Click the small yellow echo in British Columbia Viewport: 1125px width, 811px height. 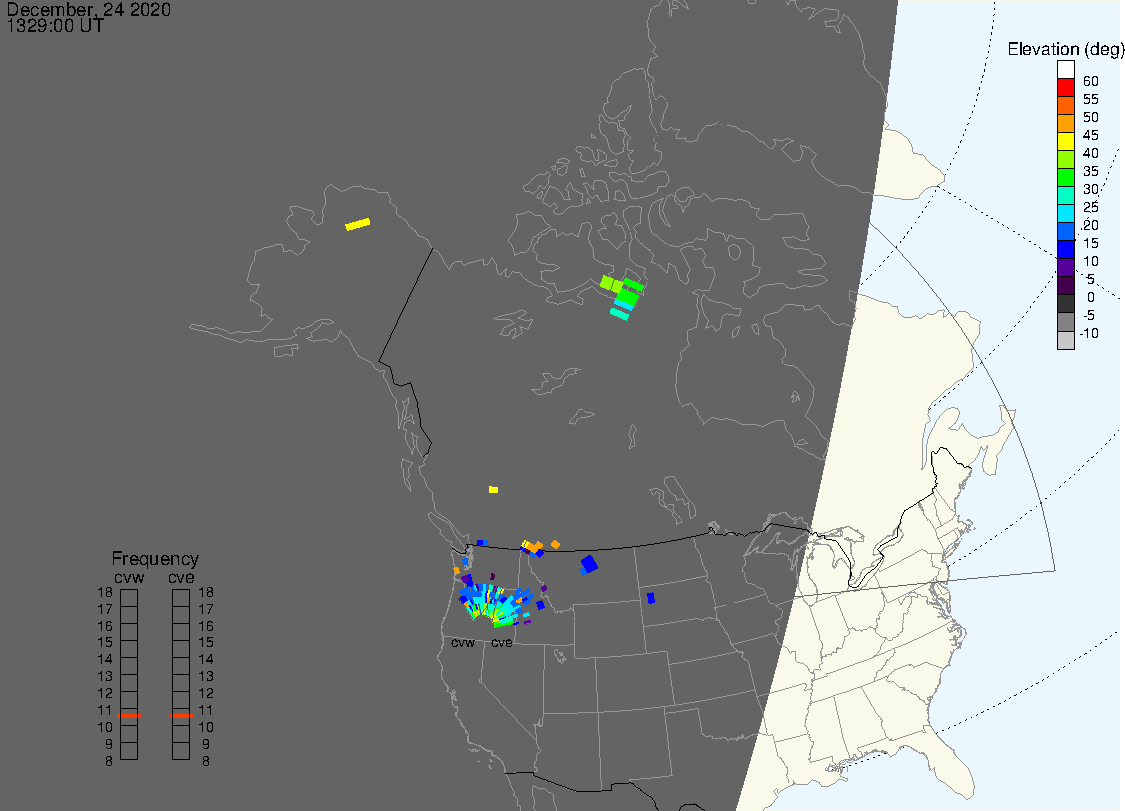[494, 489]
